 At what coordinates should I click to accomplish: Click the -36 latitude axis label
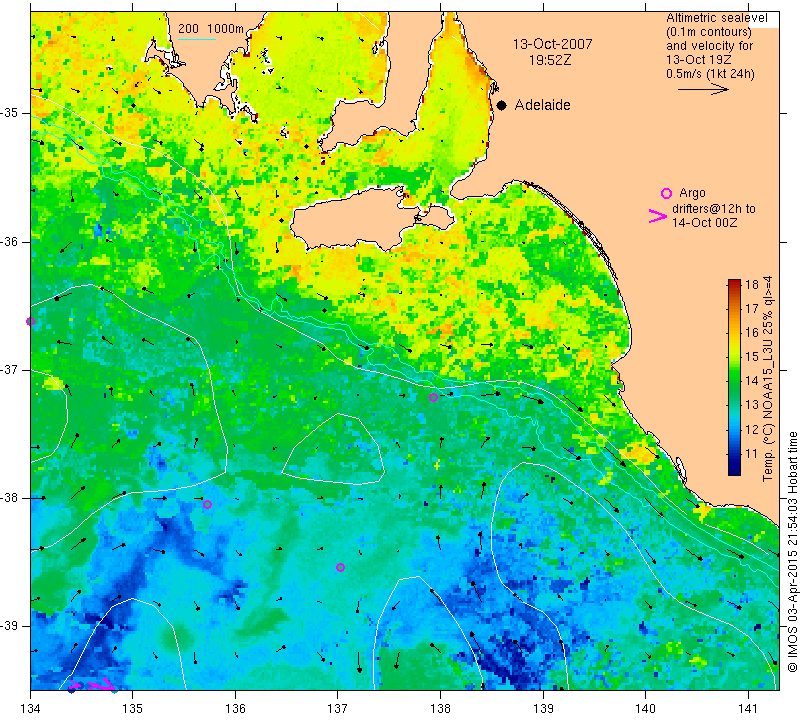(9, 241)
